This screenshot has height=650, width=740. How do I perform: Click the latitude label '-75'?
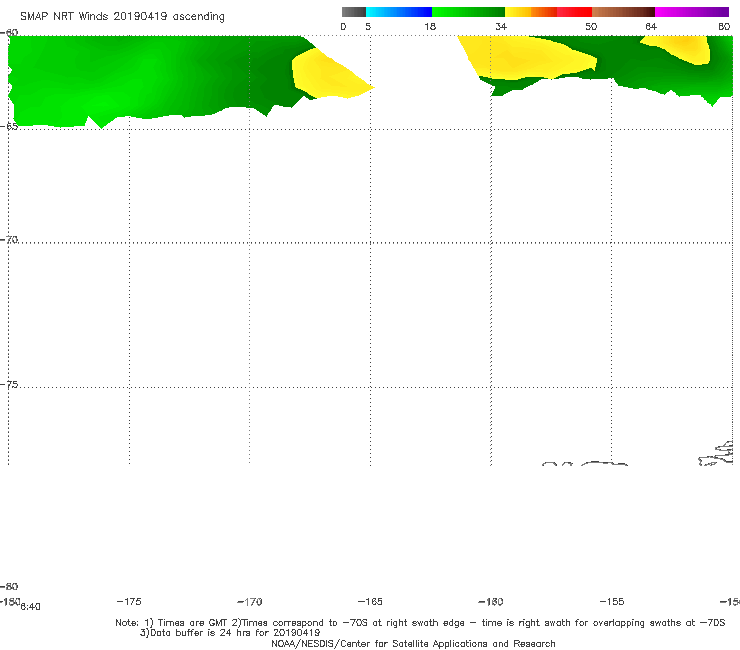click(9, 385)
